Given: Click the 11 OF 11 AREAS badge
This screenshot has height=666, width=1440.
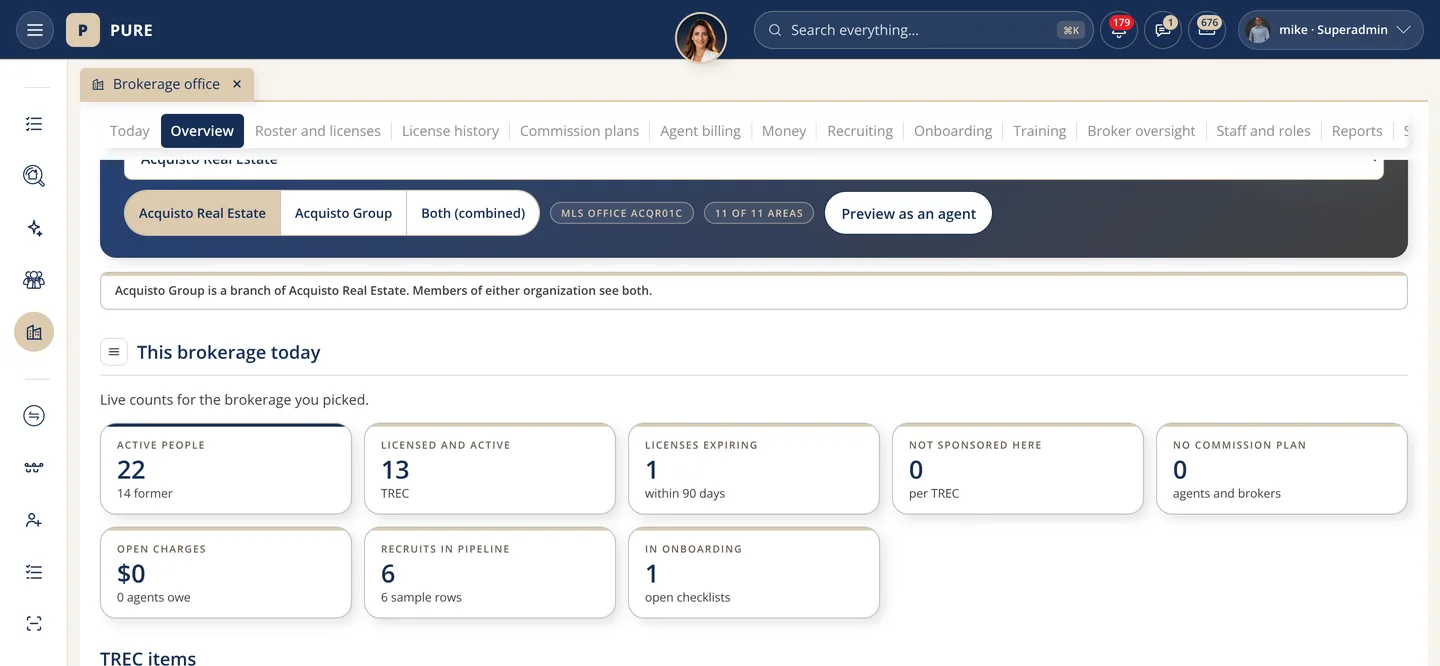Looking at the screenshot, I should click(x=759, y=213).
